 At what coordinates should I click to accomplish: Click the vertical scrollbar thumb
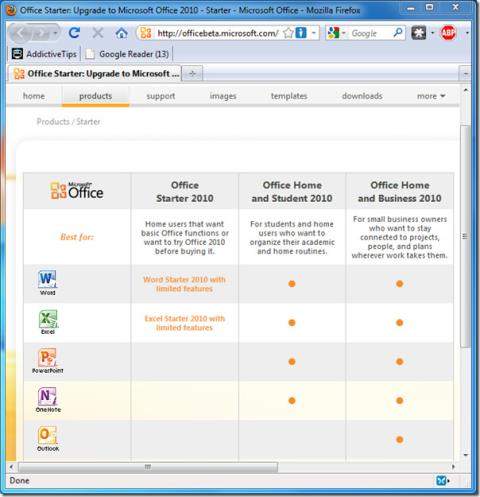pos(465,236)
